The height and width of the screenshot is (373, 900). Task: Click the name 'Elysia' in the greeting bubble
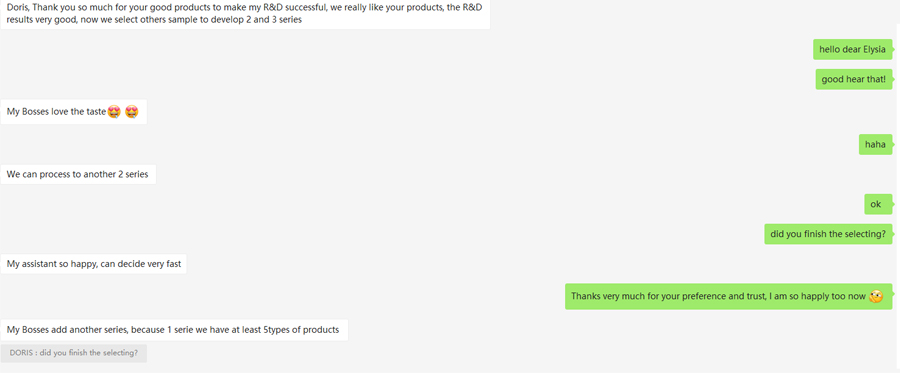875,49
